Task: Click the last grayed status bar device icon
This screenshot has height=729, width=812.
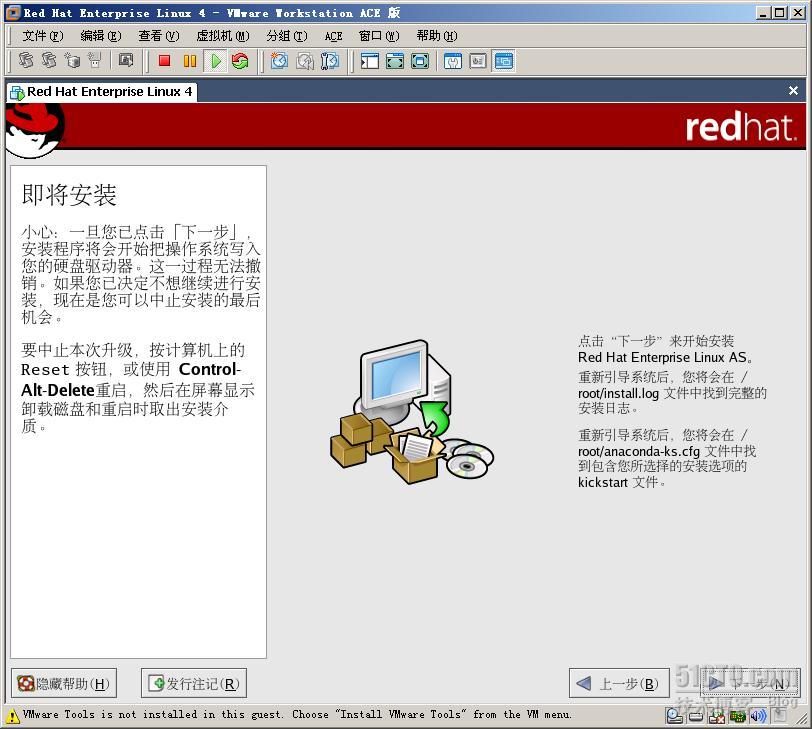Action: point(779,716)
